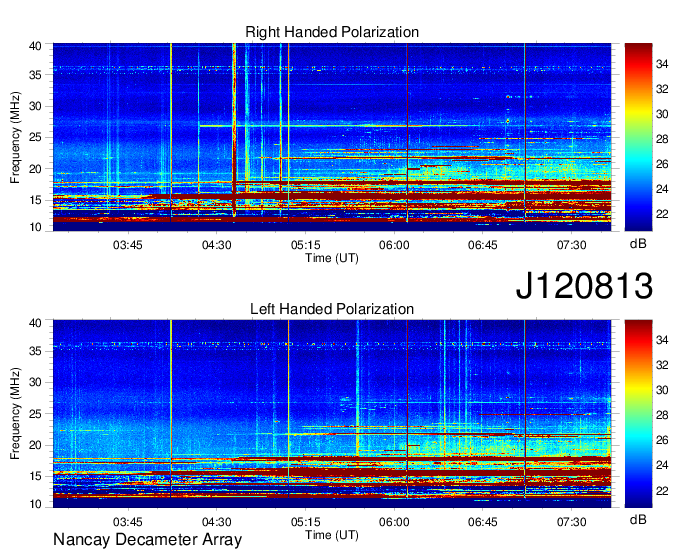
Task: Click the 04:30 tick label of bottom plot
Action: coord(216,522)
